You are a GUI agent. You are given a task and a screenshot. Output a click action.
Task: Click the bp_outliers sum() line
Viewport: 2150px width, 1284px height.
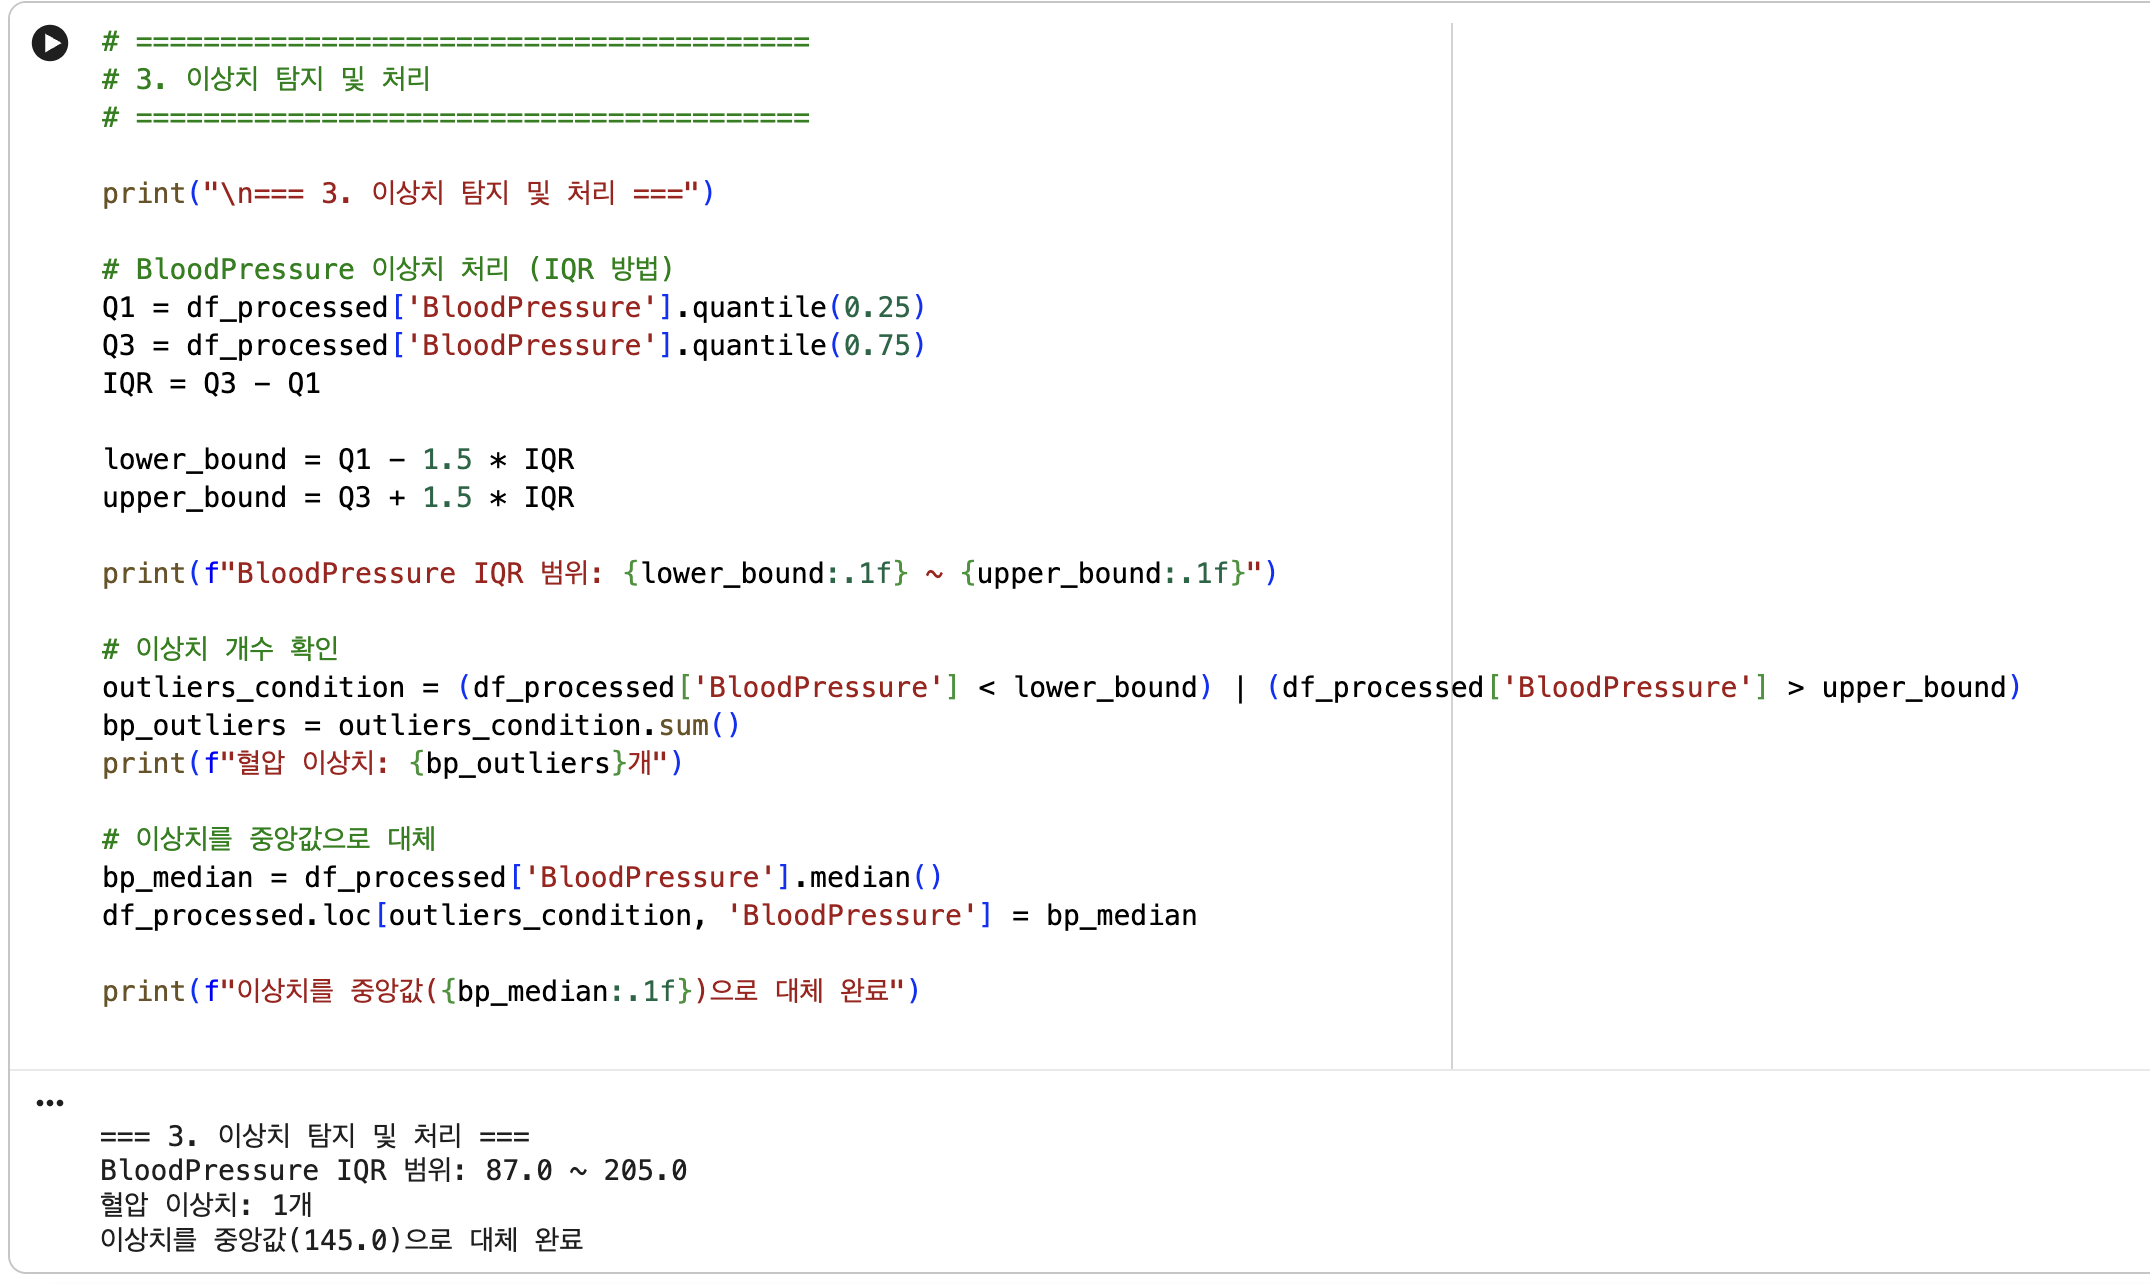pyautogui.click(x=421, y=725)
